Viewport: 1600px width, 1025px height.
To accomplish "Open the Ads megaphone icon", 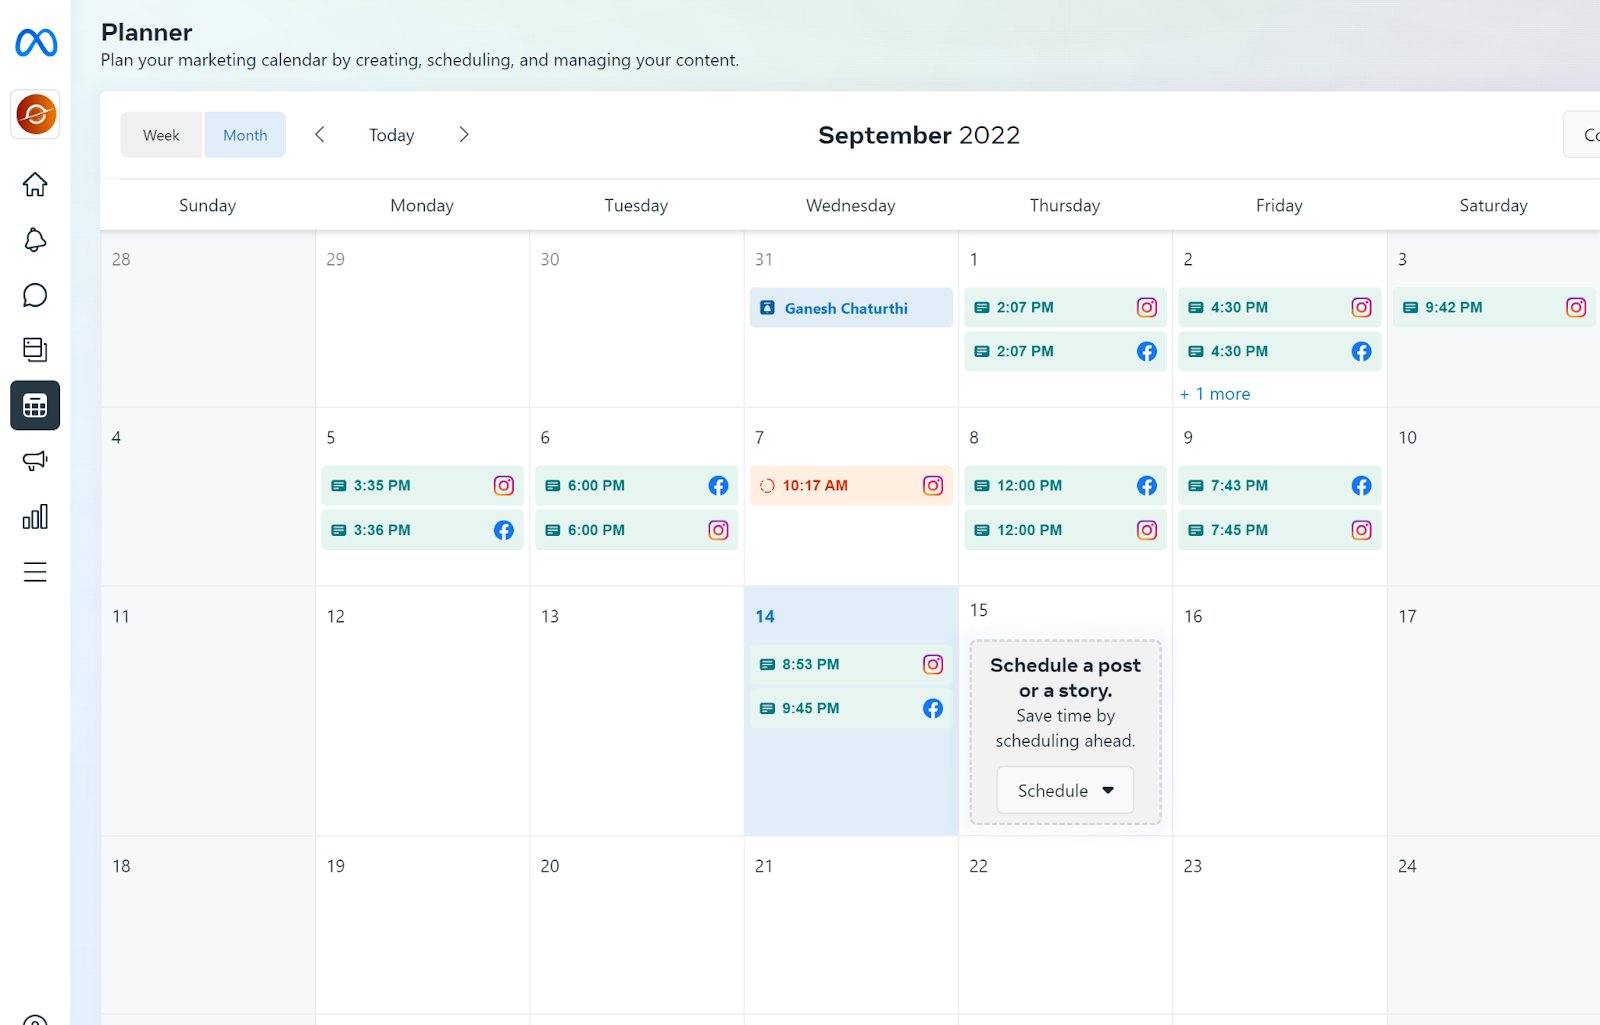I will click(x=35, y=461).
